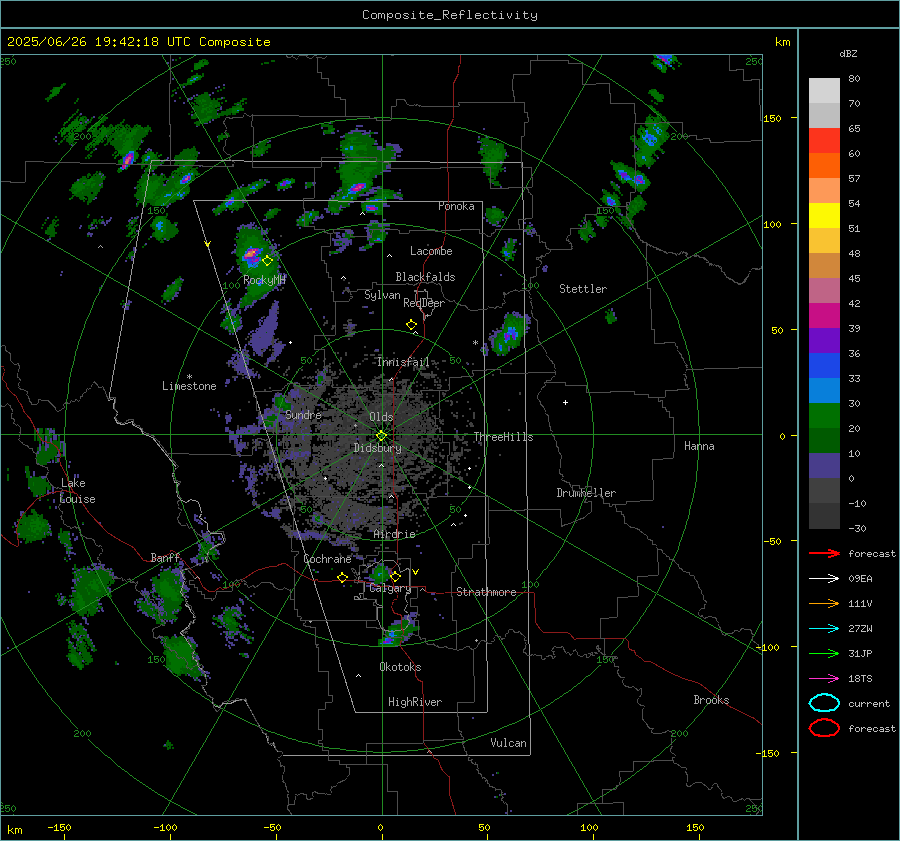Image resolution: width=900 pixels, height=841 pixels.
Task: Click the yellow diamond marker below Cochrane
Action: (342, 577)
